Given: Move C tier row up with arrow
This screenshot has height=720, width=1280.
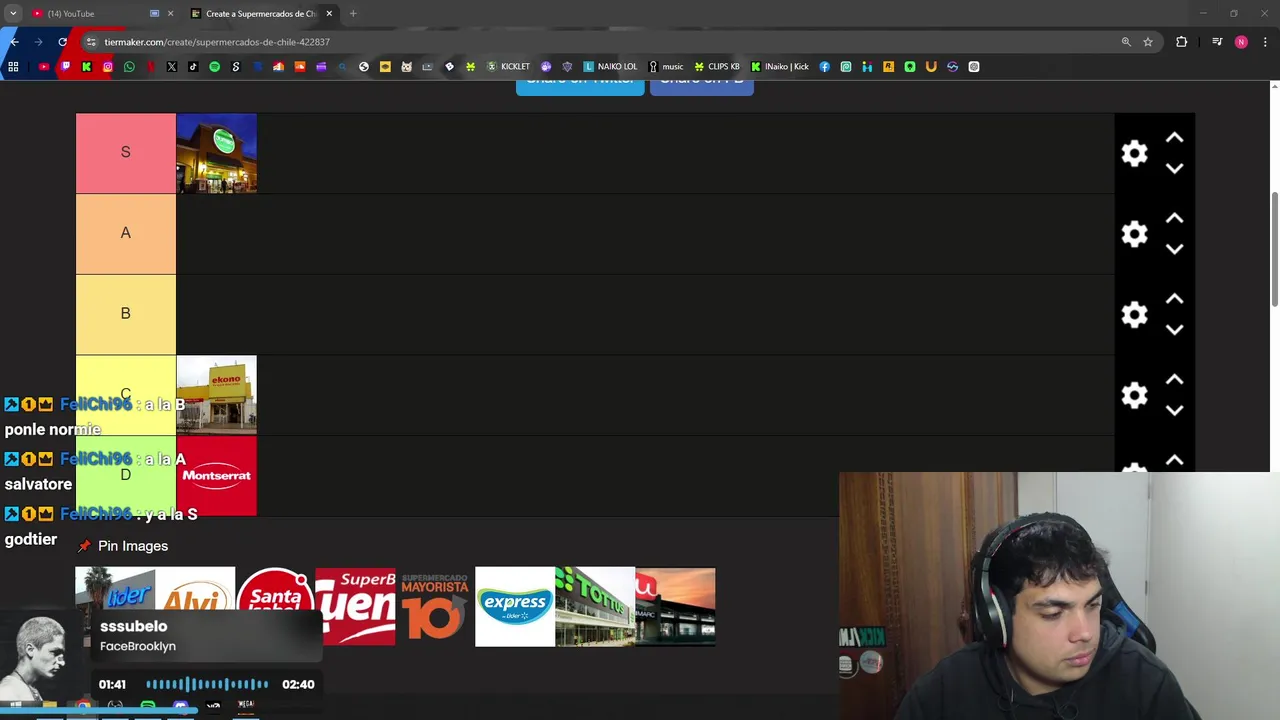Looking at the screenshot, I should pos(1174,380).
